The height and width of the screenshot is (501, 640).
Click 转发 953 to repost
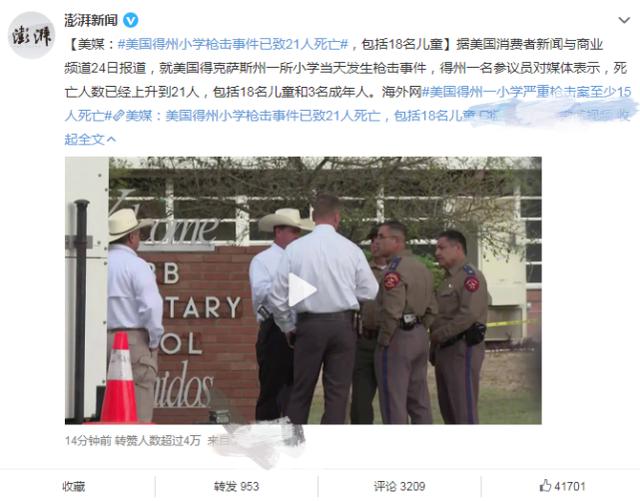coord(236,486)
